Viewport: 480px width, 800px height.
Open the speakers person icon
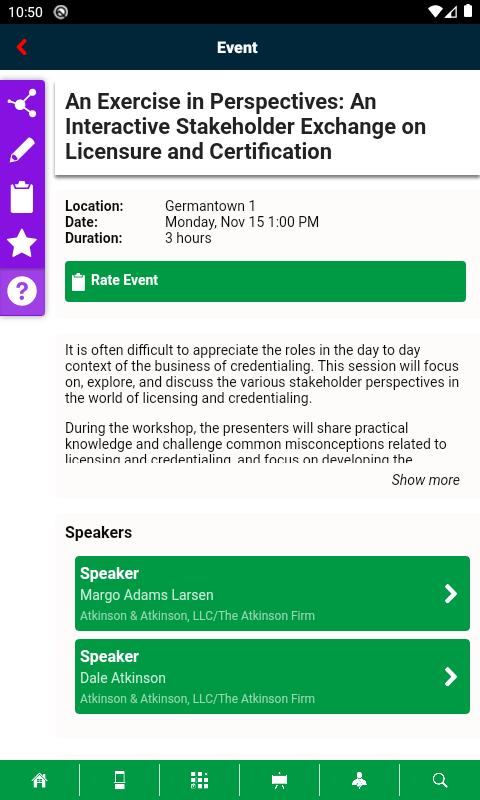point(359,780)
